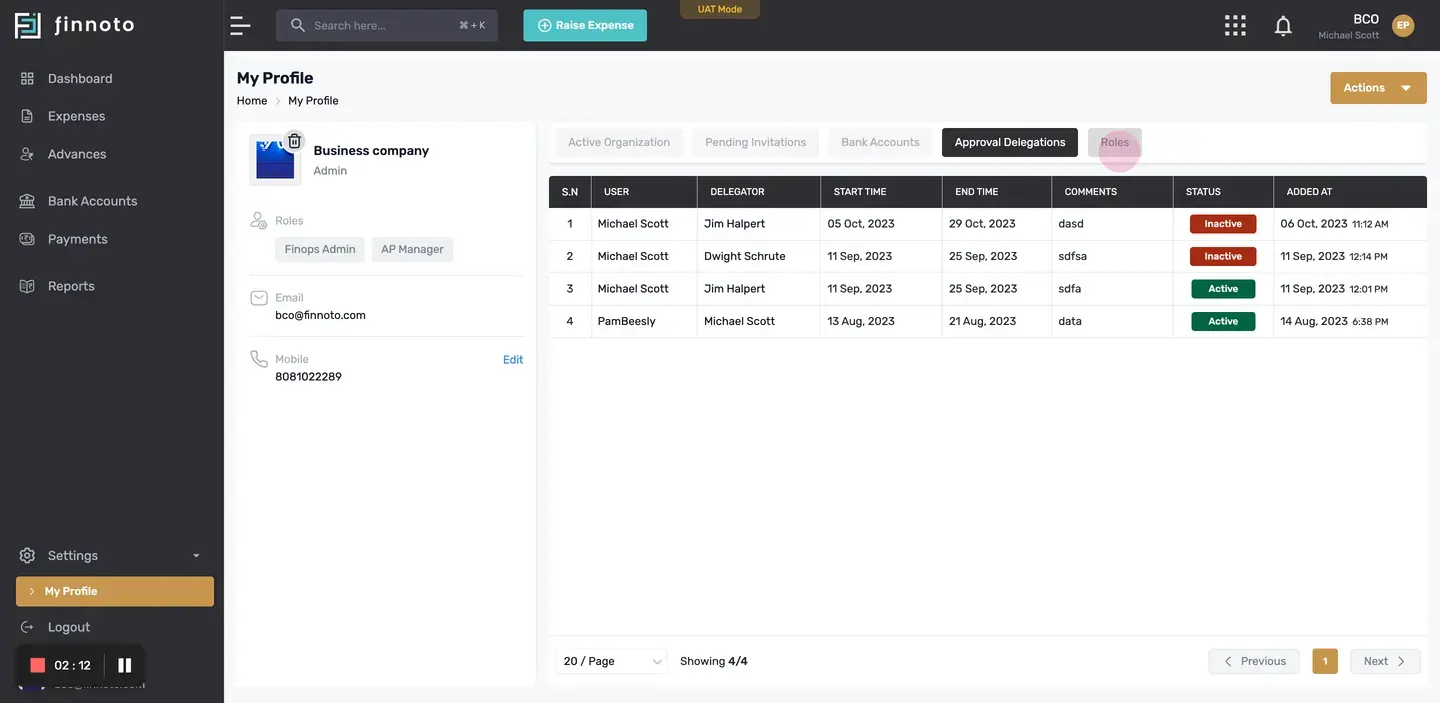
Task: Open the 20 / Page dropdown
Action: point(612,661)
